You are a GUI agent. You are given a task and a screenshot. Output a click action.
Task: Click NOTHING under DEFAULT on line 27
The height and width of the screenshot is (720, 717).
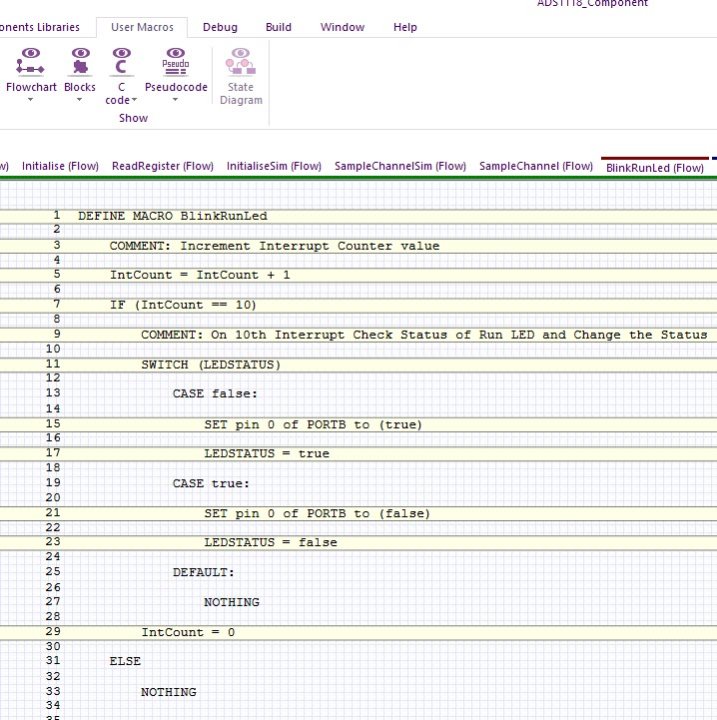[231, 602]
